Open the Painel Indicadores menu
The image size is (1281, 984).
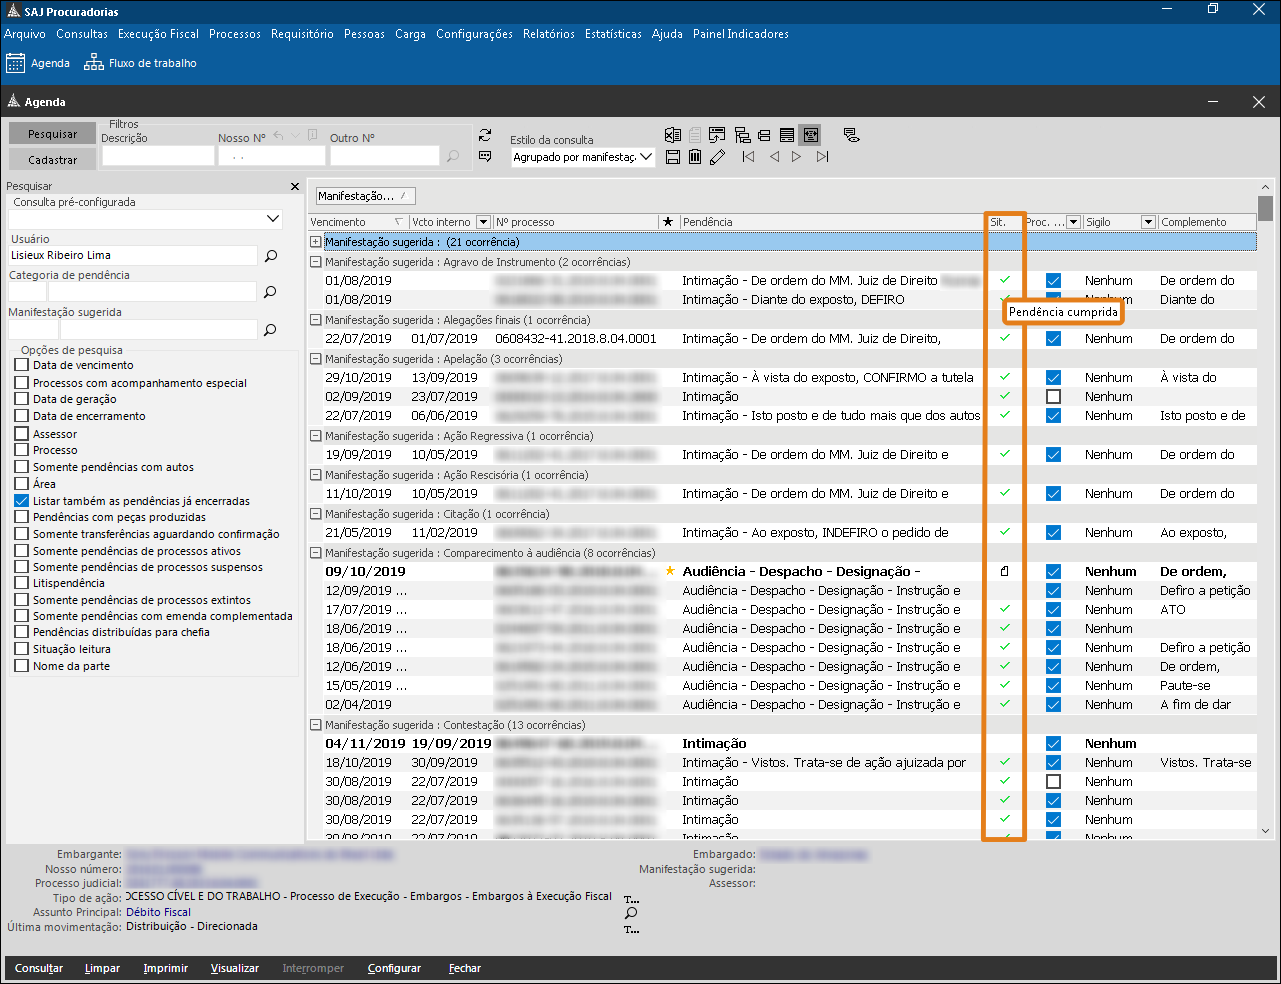pyautogui.click(x=741, y=34)
